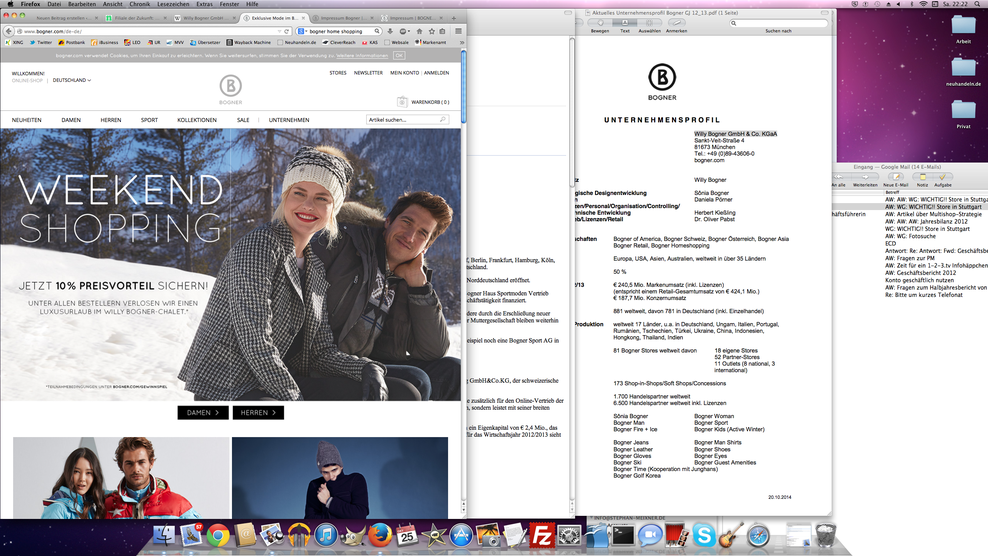Go to Firefox home page icon

pyautogui.click(x=419, y=31)
